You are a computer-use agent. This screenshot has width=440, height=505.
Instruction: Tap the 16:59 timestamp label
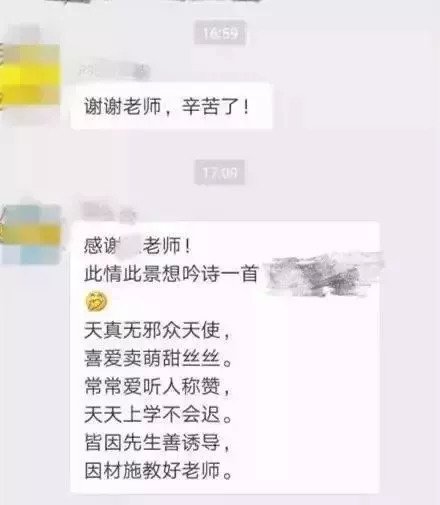pyautogui.click(x=220, y=33)
